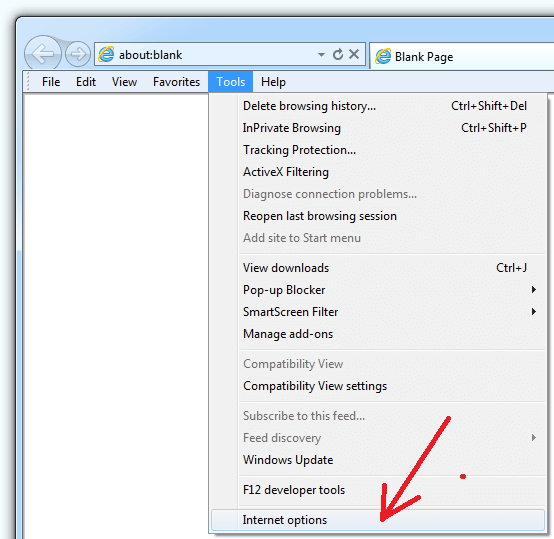Launch Windows Update from the menu

(378, 460)
